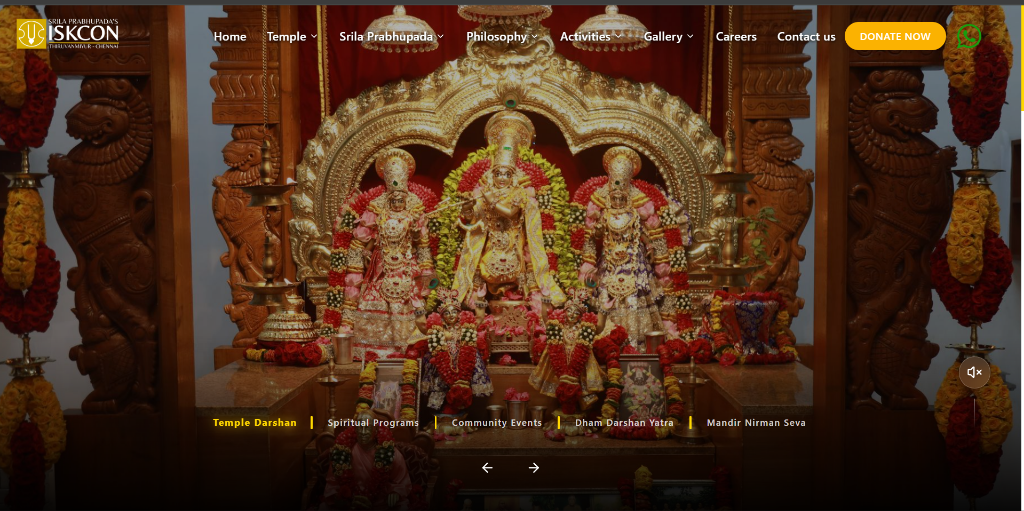Click the ISKCON logo in header
The height and width of the screenshot is (511, 1024).
coord(68,34)
